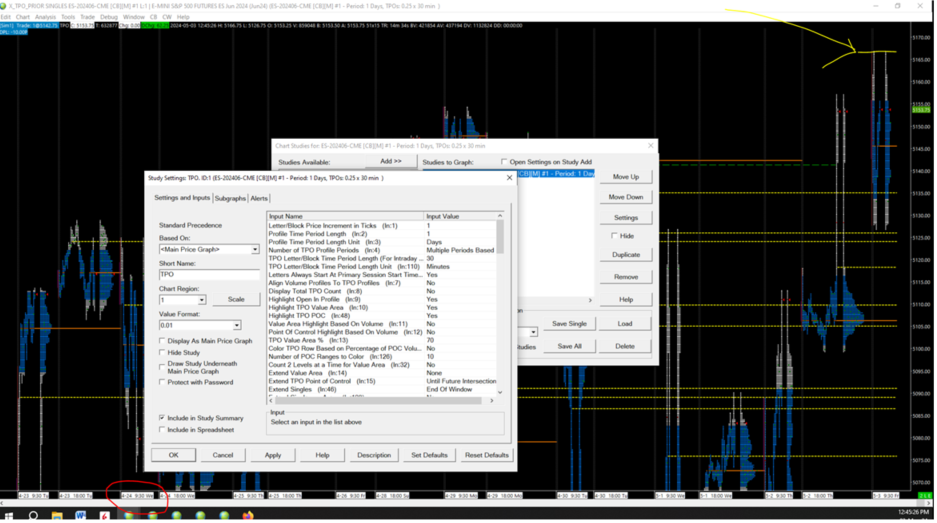The image size is (937, 523).
Task: Open the Analysis menu in menu bar
Action: (x=45, y=17)
